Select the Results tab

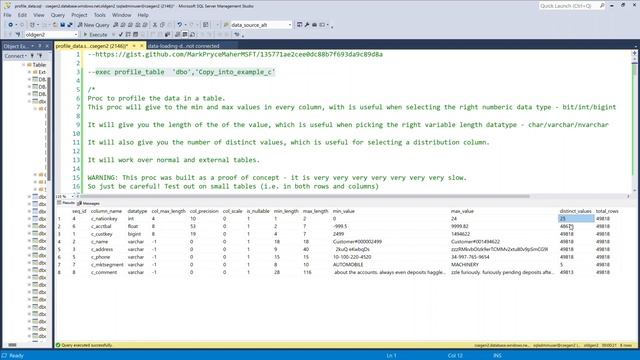tap(66, 203)
